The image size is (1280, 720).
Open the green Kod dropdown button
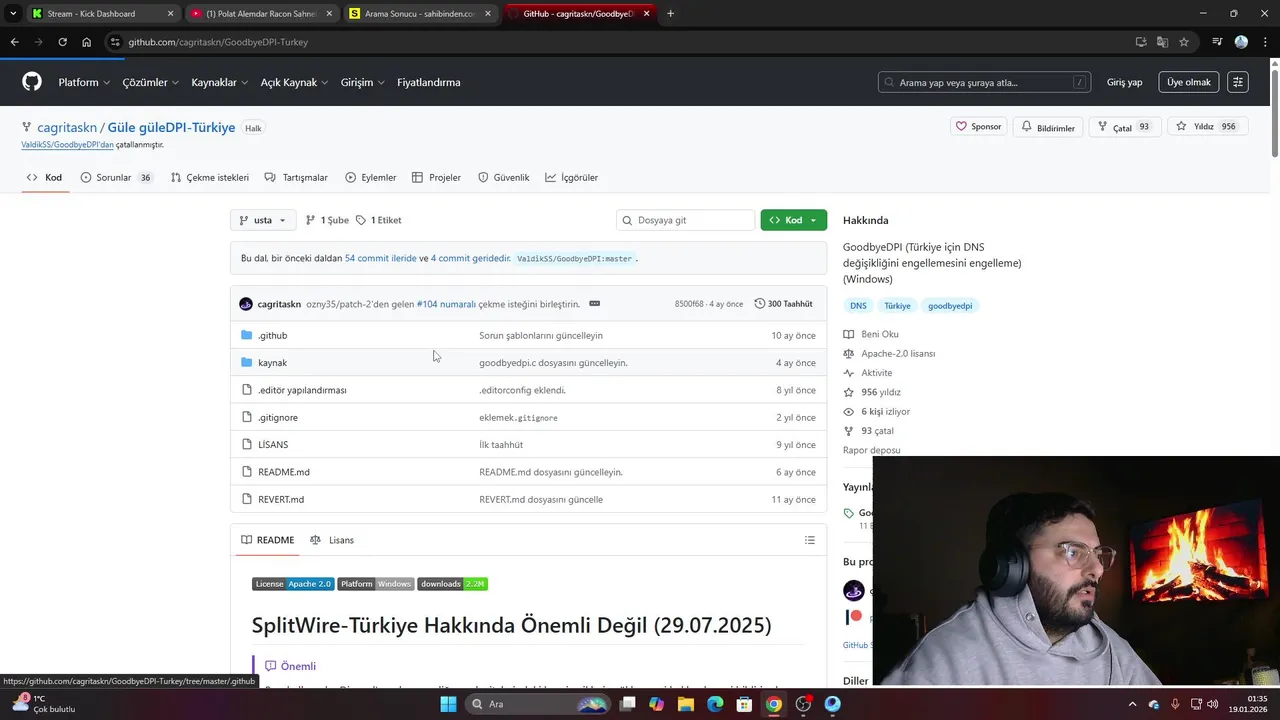click(793, 220)
